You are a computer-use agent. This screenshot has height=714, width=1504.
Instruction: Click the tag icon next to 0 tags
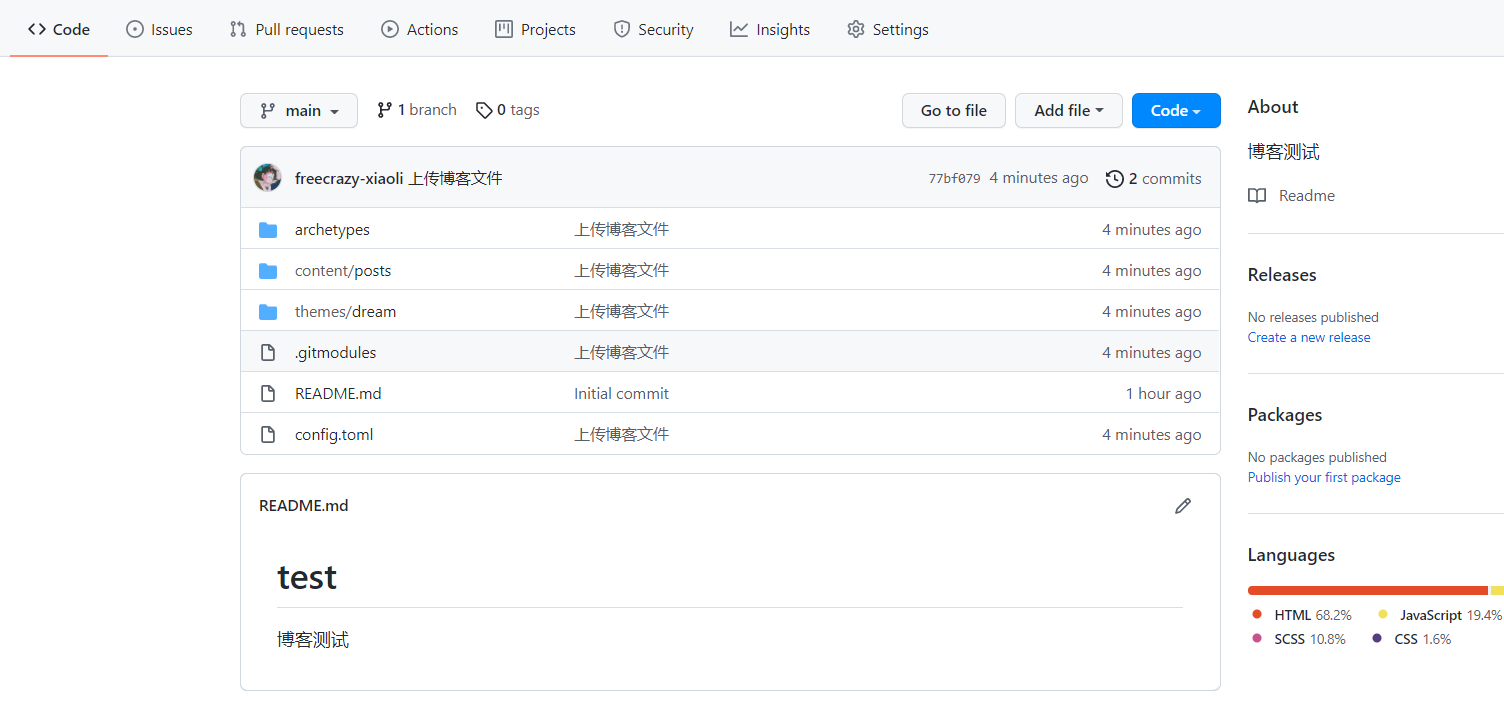[484, 110]
